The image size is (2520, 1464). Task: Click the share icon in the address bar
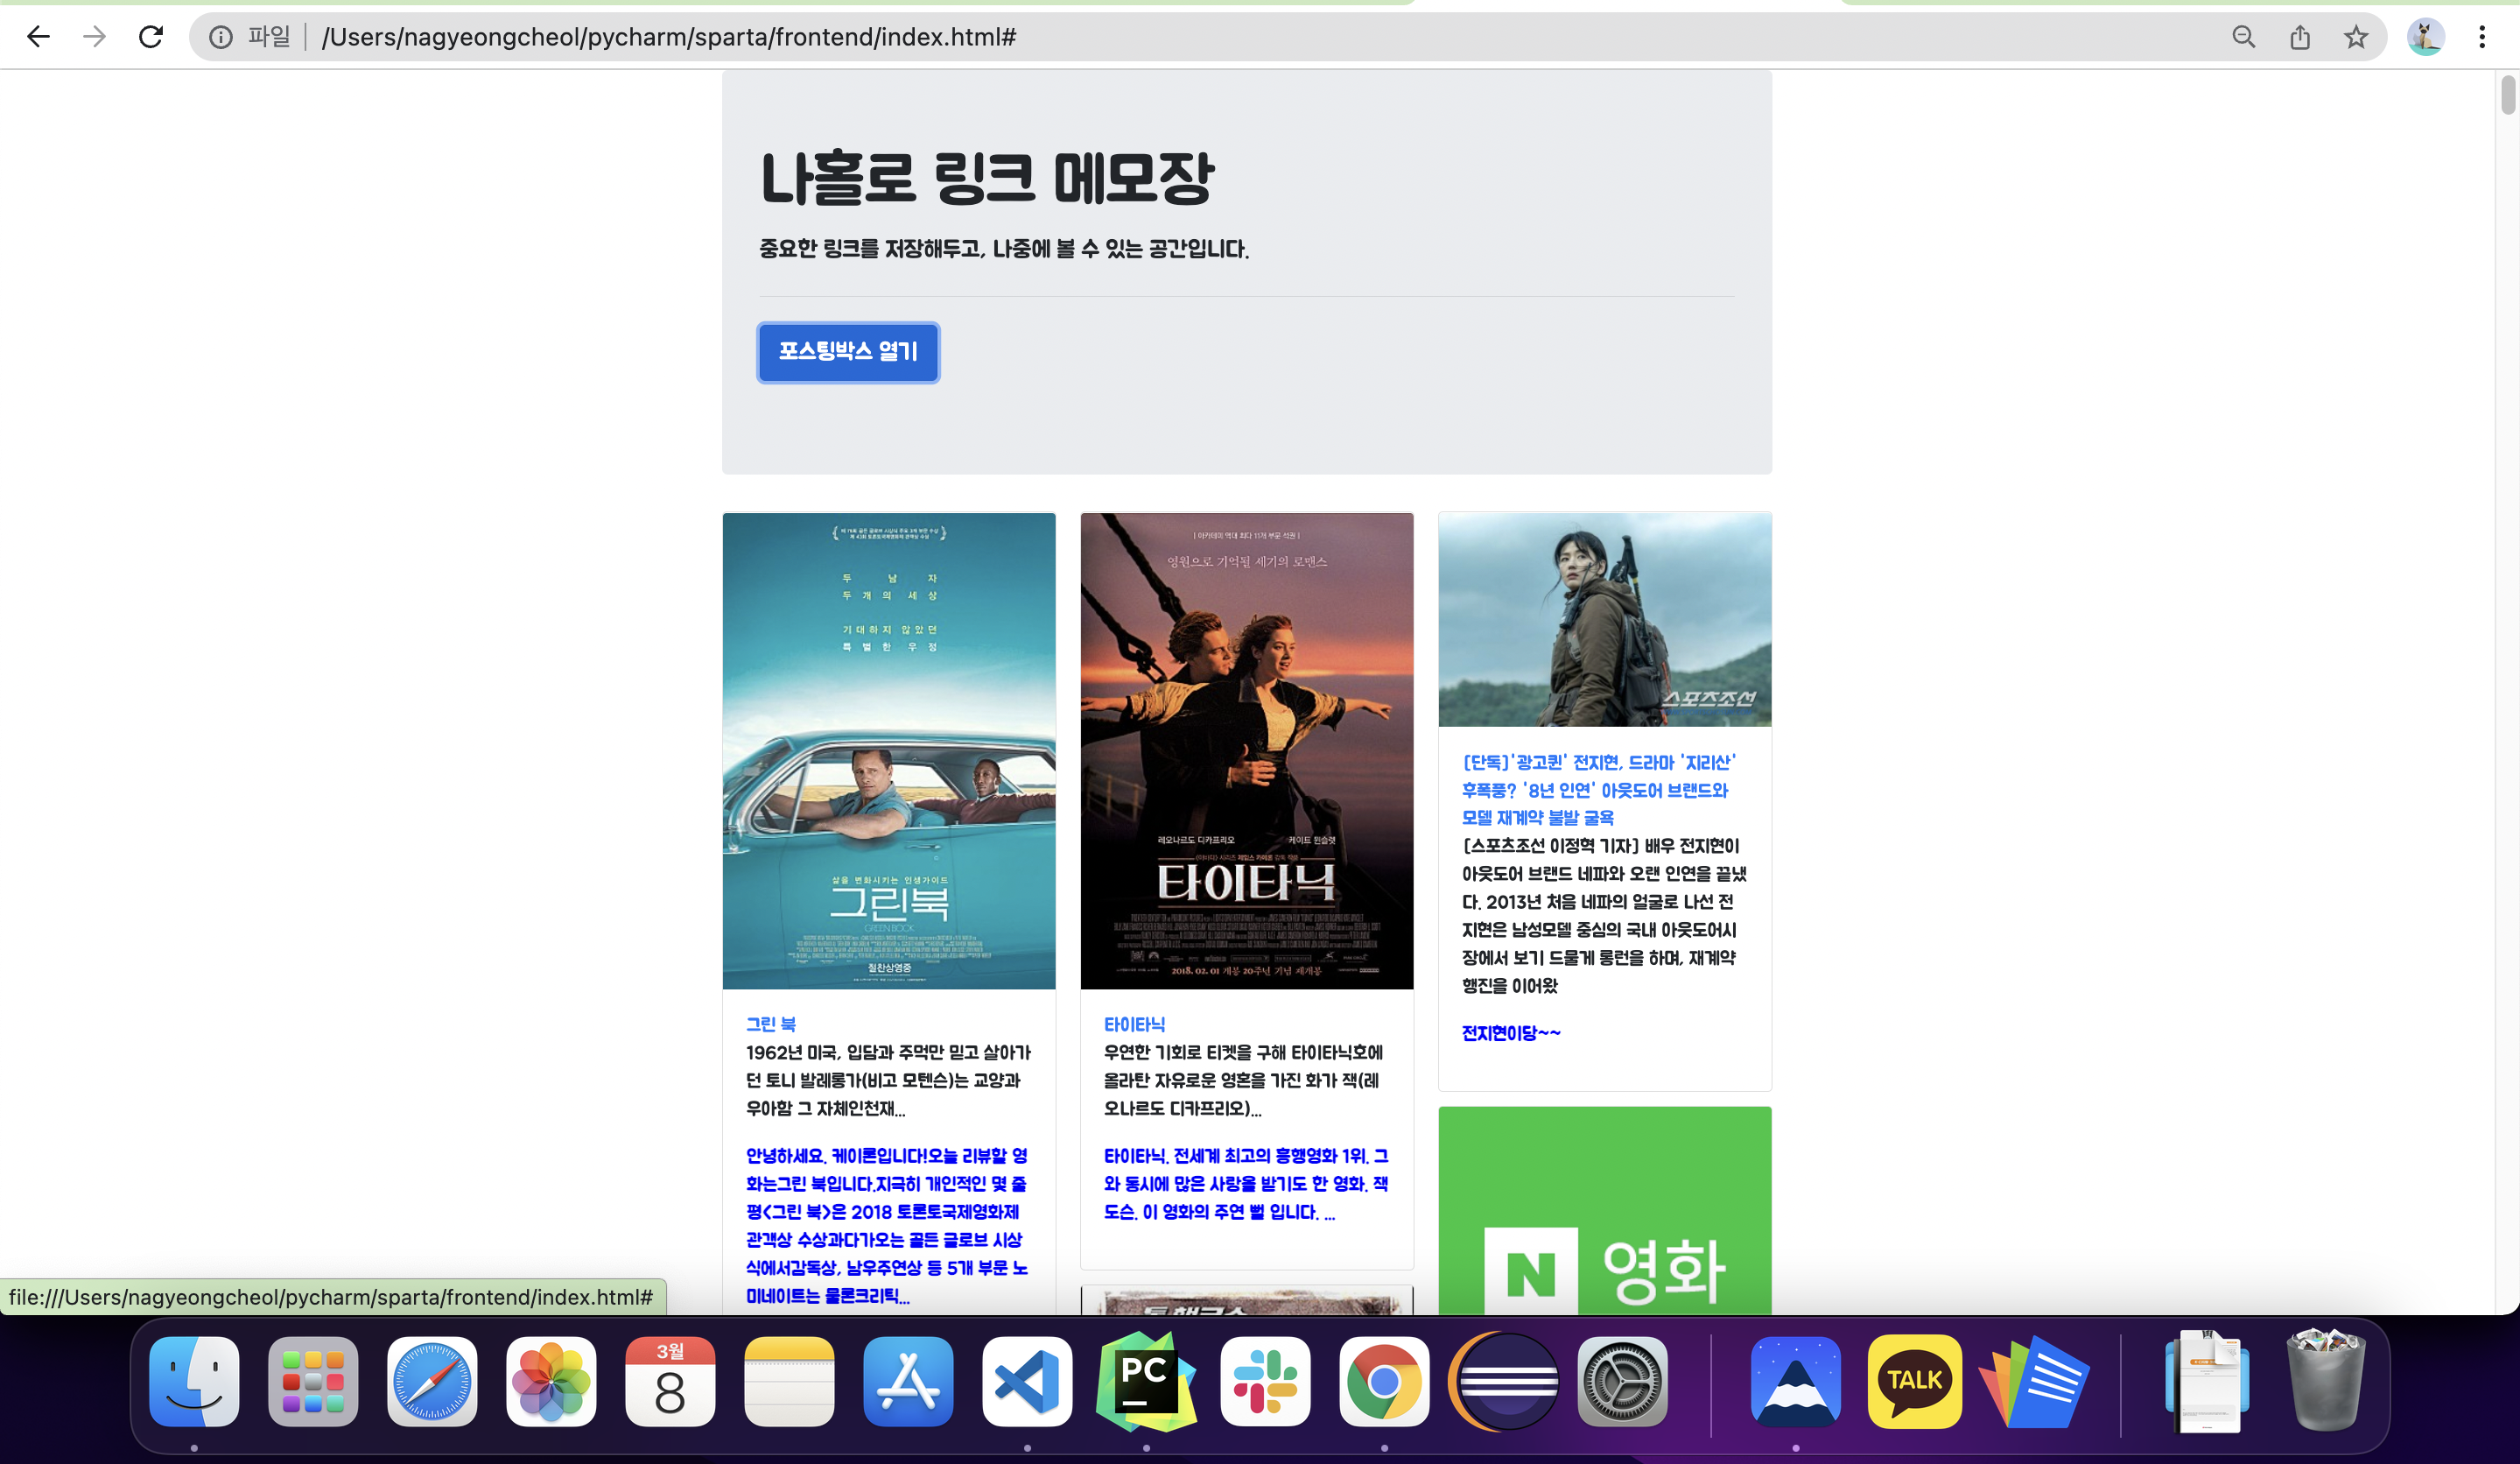tap(2300, 37)
